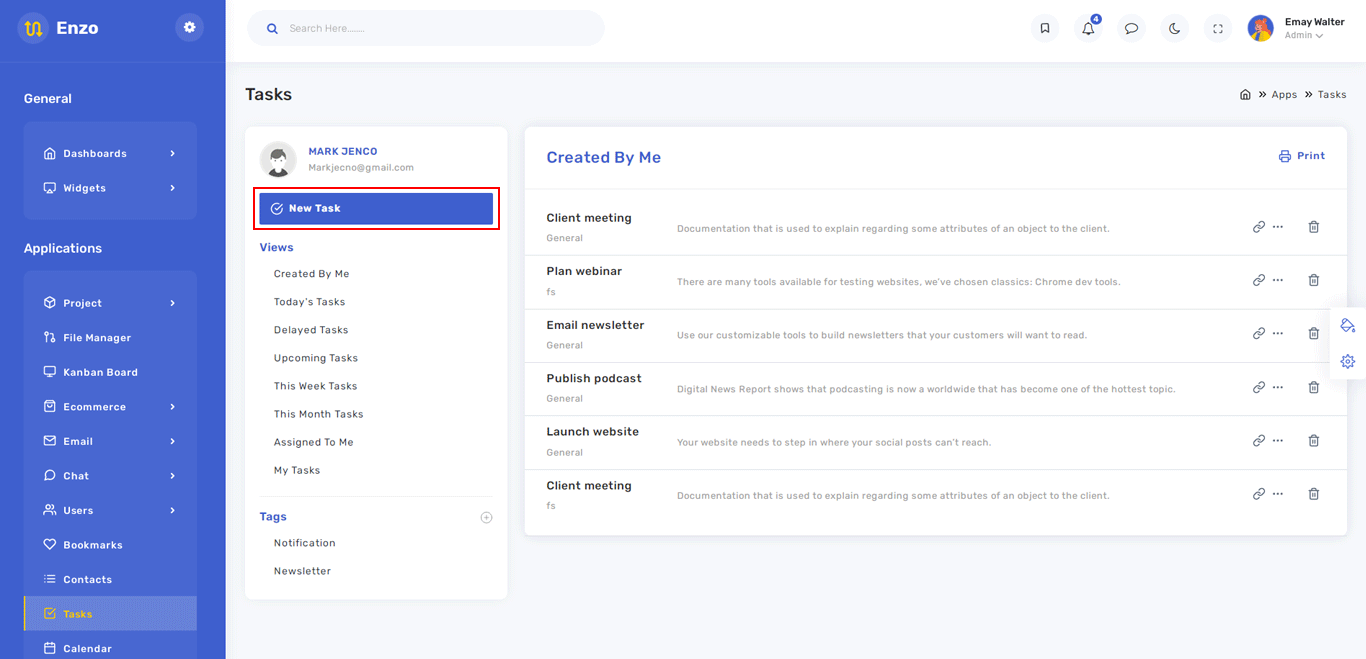The image size is (1366, 659).
Task: Delete the Plan webinar task
Action: (1313, 281)
